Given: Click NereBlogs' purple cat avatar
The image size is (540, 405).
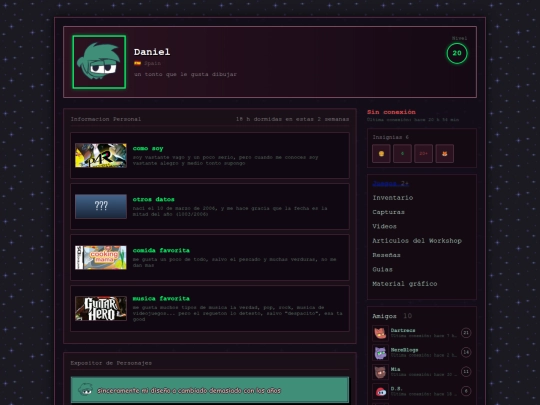Looking at the screenshot, I should (380, 352).
